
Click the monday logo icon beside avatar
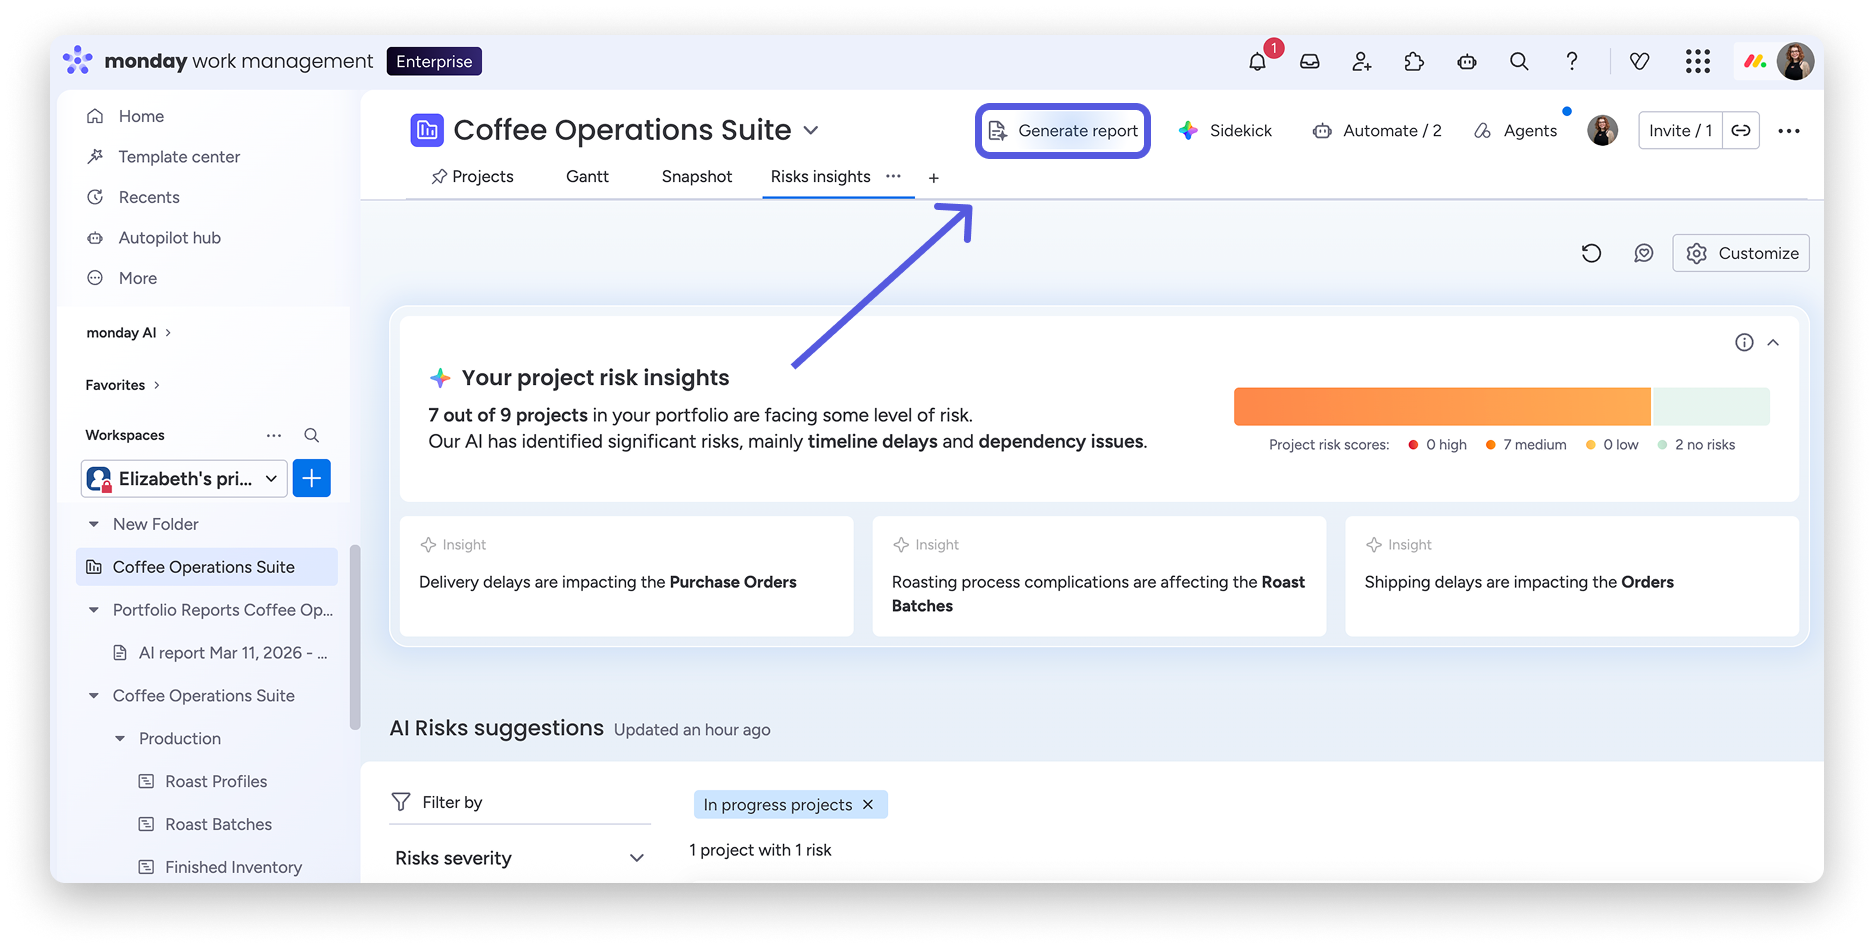click(x=1755, y=62)
